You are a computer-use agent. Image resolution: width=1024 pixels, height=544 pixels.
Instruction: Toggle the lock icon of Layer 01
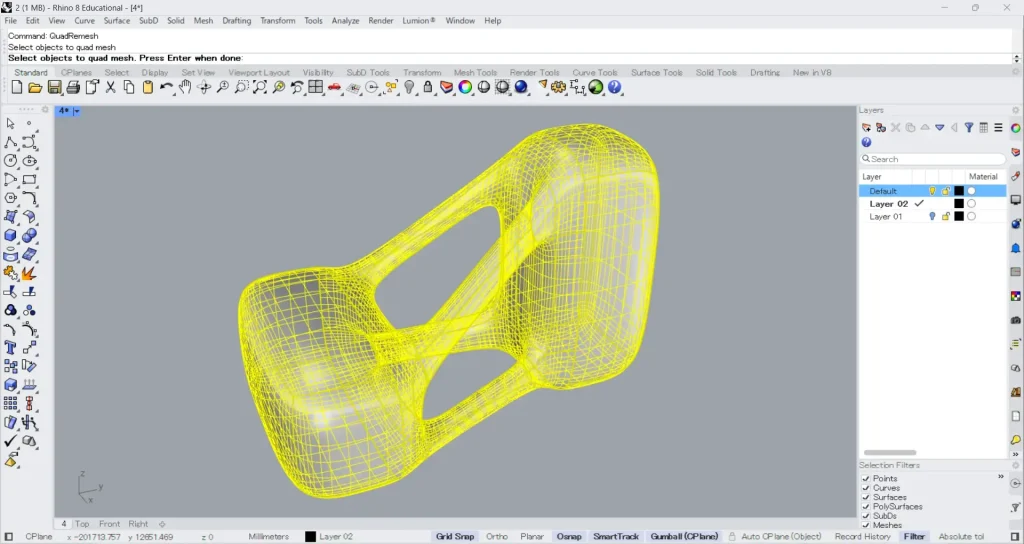coord(946,217)
